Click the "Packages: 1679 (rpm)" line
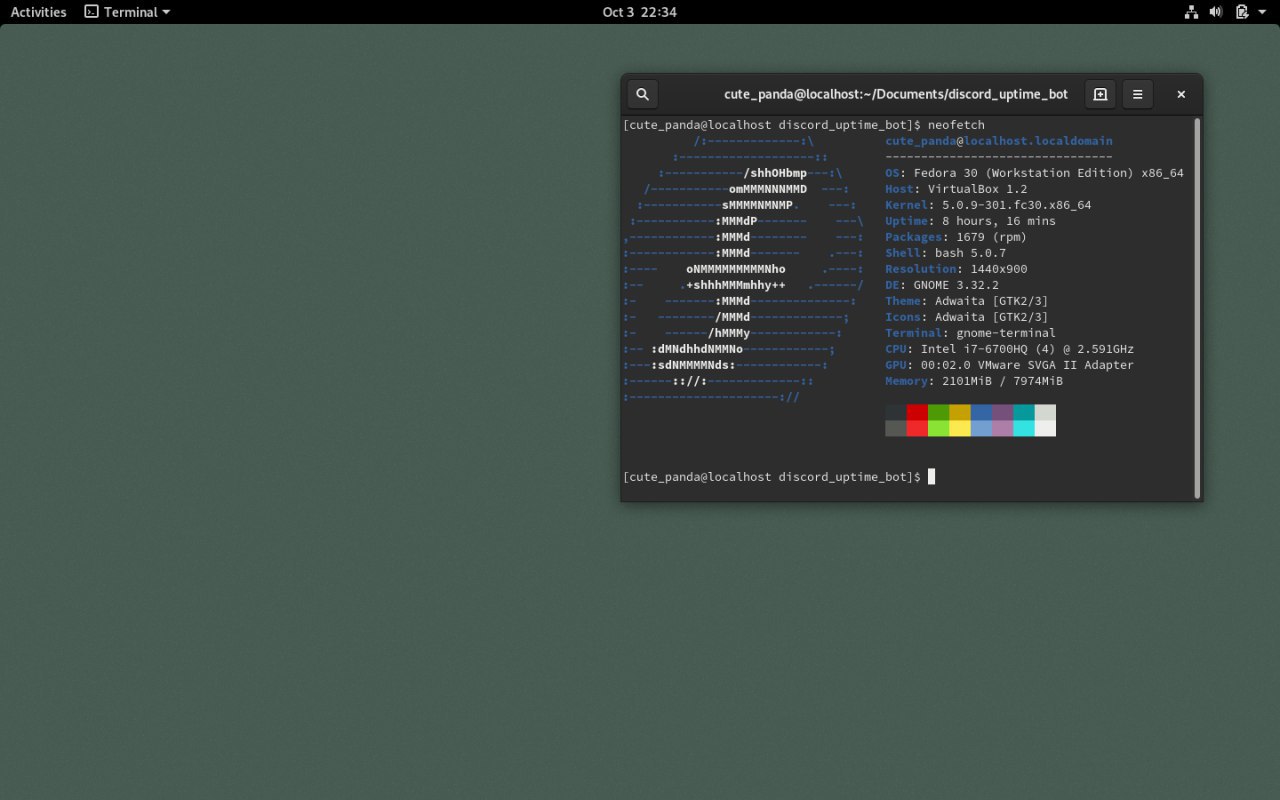This screenshot has height=800, width=1280. pyautogui.click(x=956, y=237)
